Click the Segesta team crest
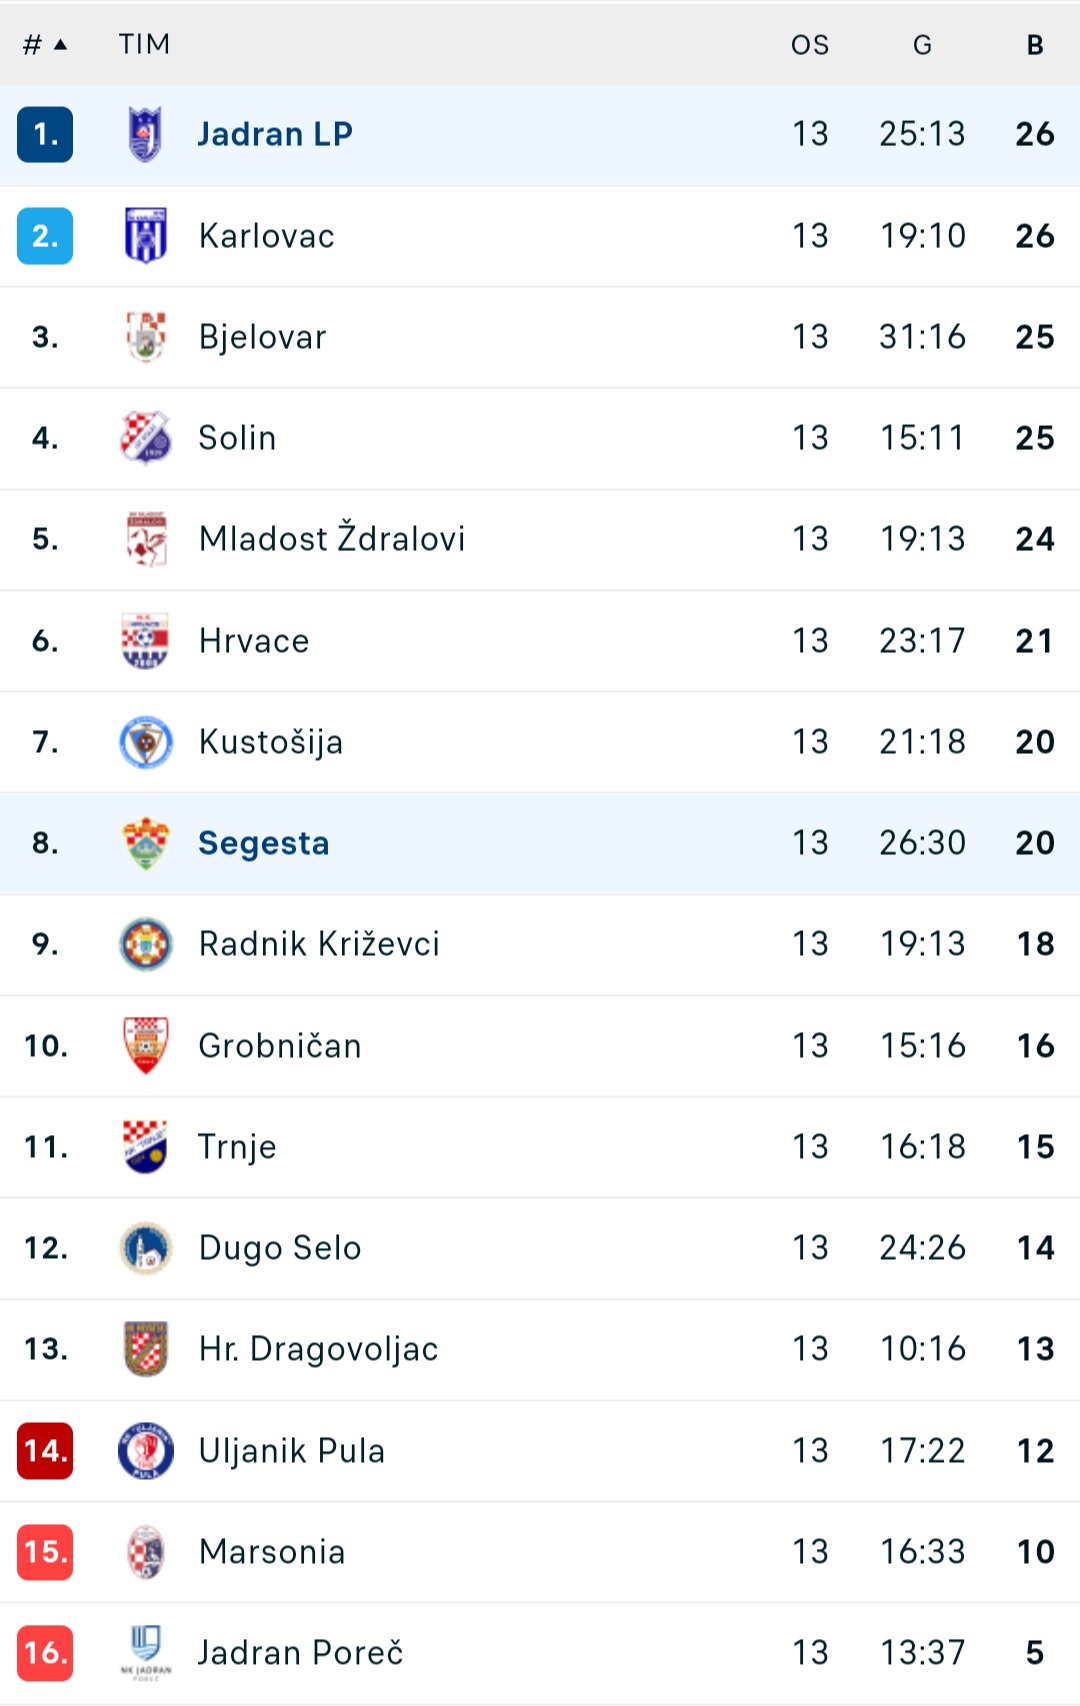Image resolution: width=1080 pixels, height=1706 pixels. coord(146,843)
